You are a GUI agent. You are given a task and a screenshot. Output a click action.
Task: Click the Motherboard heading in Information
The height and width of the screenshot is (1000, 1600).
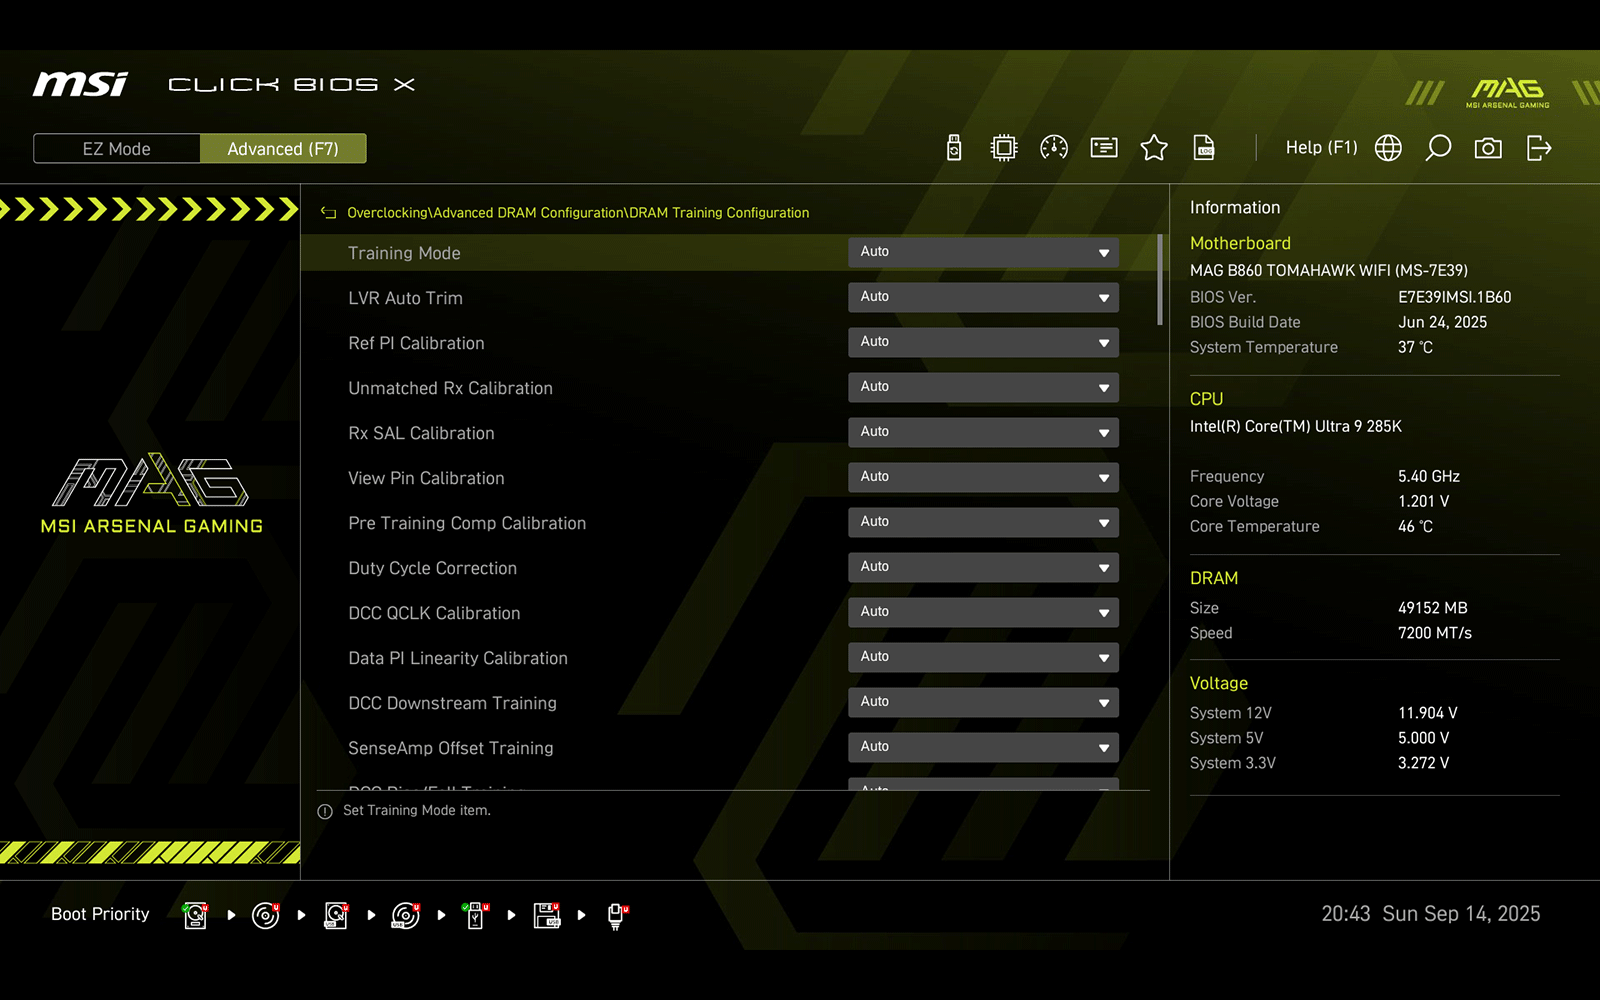tap(1240, 243)
